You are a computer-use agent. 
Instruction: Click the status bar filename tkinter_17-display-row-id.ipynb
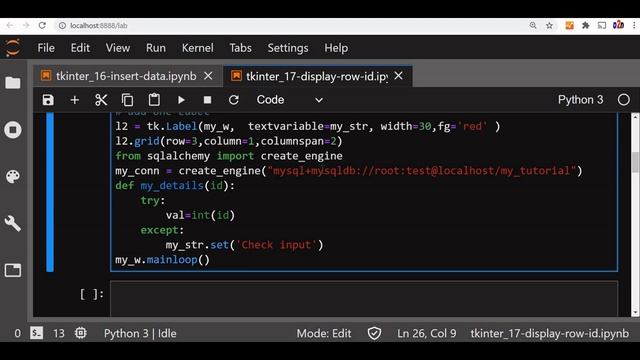pos(550,333)
